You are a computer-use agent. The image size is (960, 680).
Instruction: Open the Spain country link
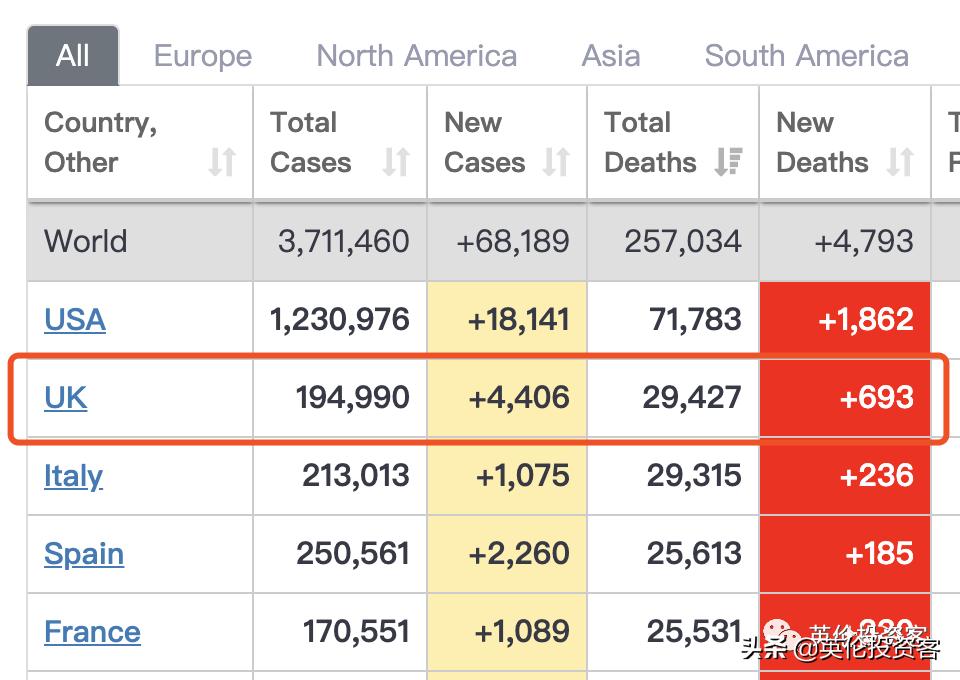[84, 554]
